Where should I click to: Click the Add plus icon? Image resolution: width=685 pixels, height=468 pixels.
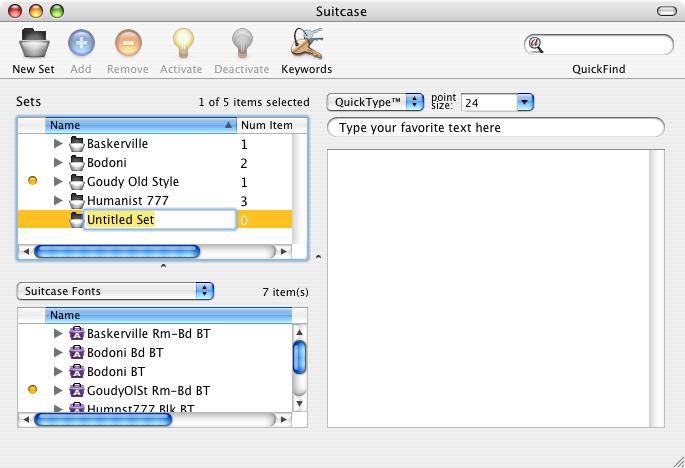coord(81,43)
